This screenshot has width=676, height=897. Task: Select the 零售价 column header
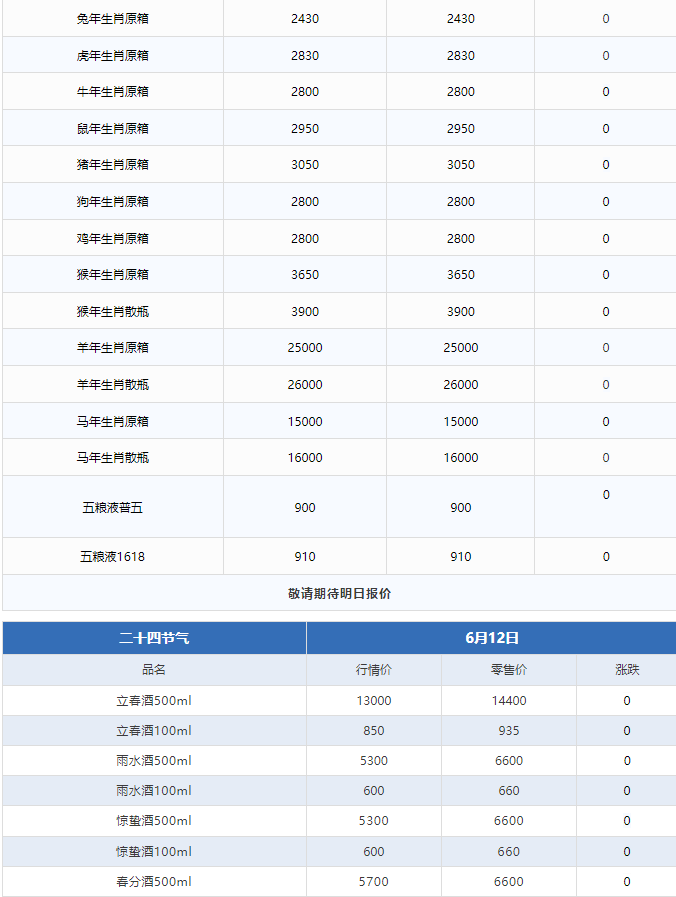click(x=509, y=670)
